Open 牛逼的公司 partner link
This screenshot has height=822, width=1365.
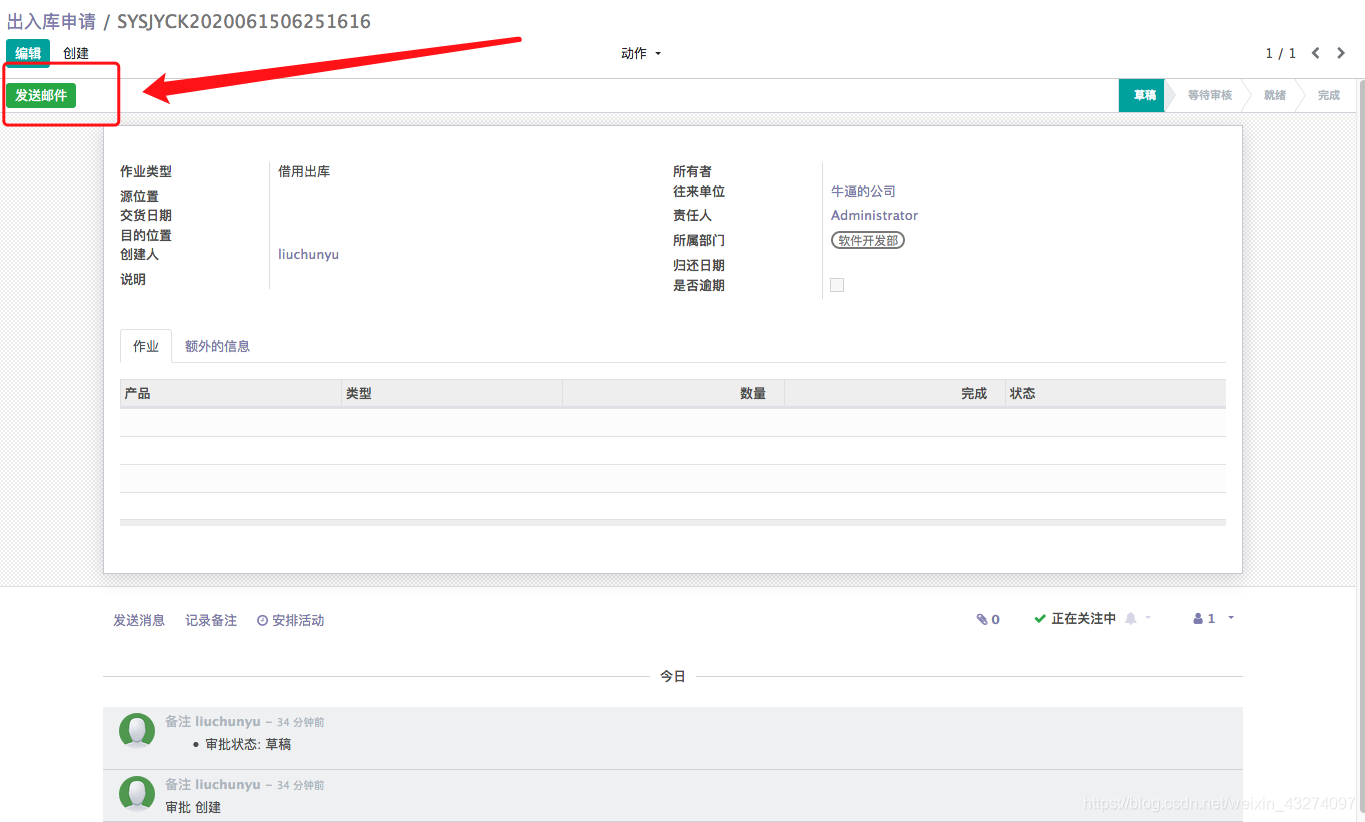coord(863,191)
